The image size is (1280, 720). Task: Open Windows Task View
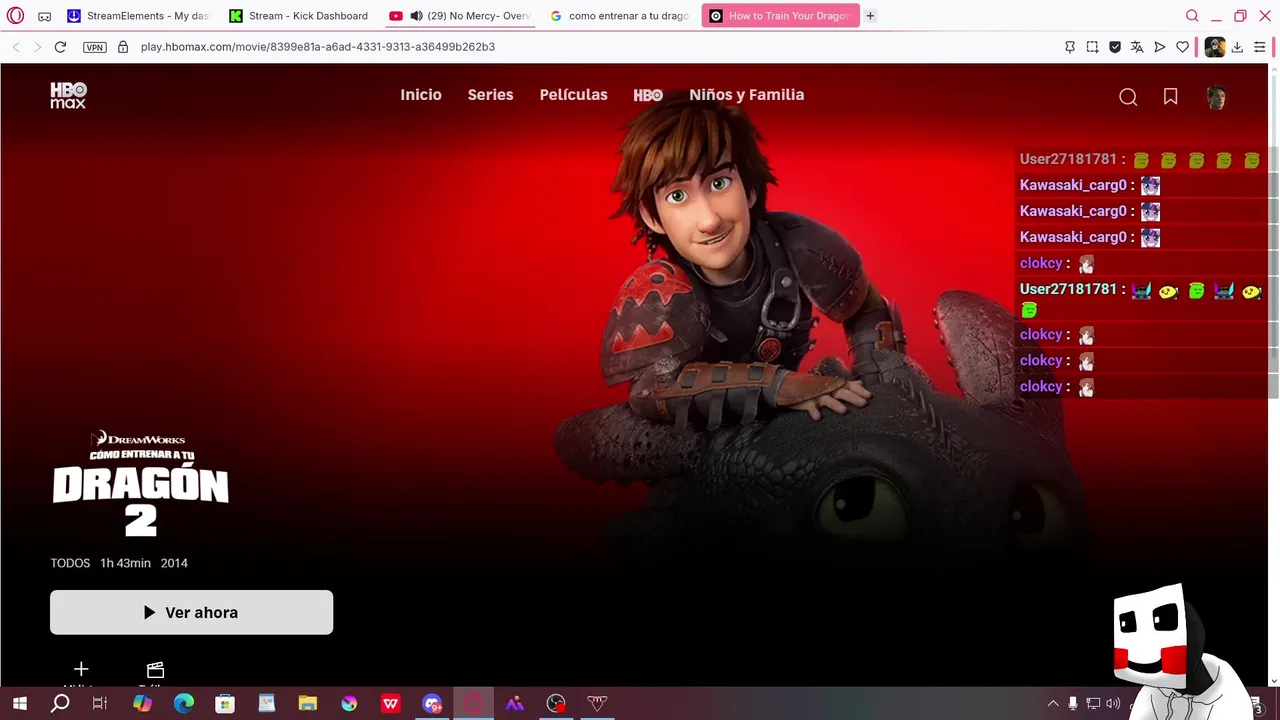(100, 704)
